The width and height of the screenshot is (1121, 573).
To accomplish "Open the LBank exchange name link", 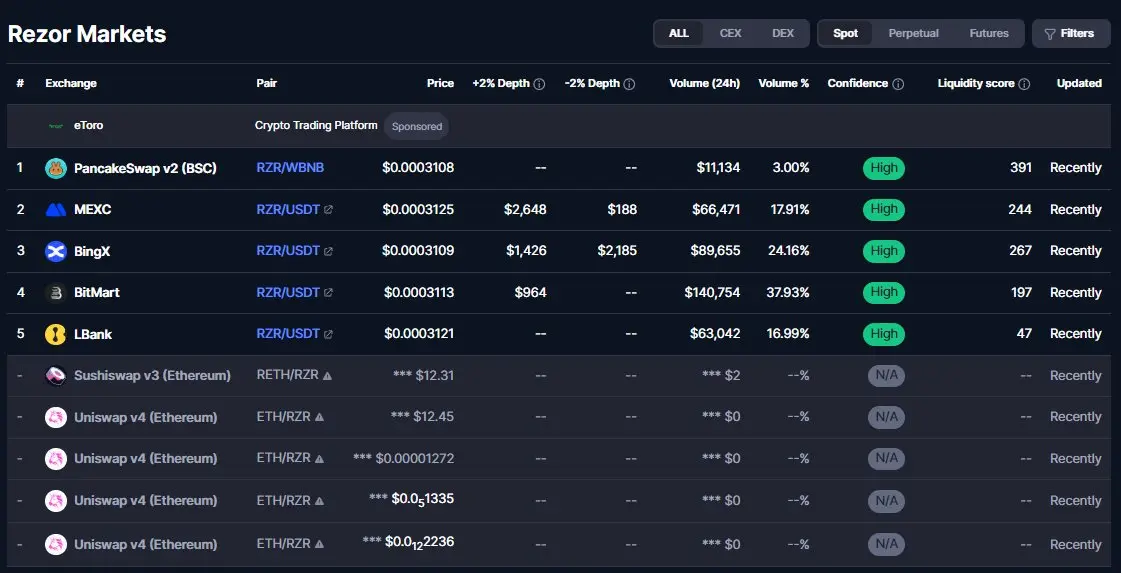I will [93, 334].
